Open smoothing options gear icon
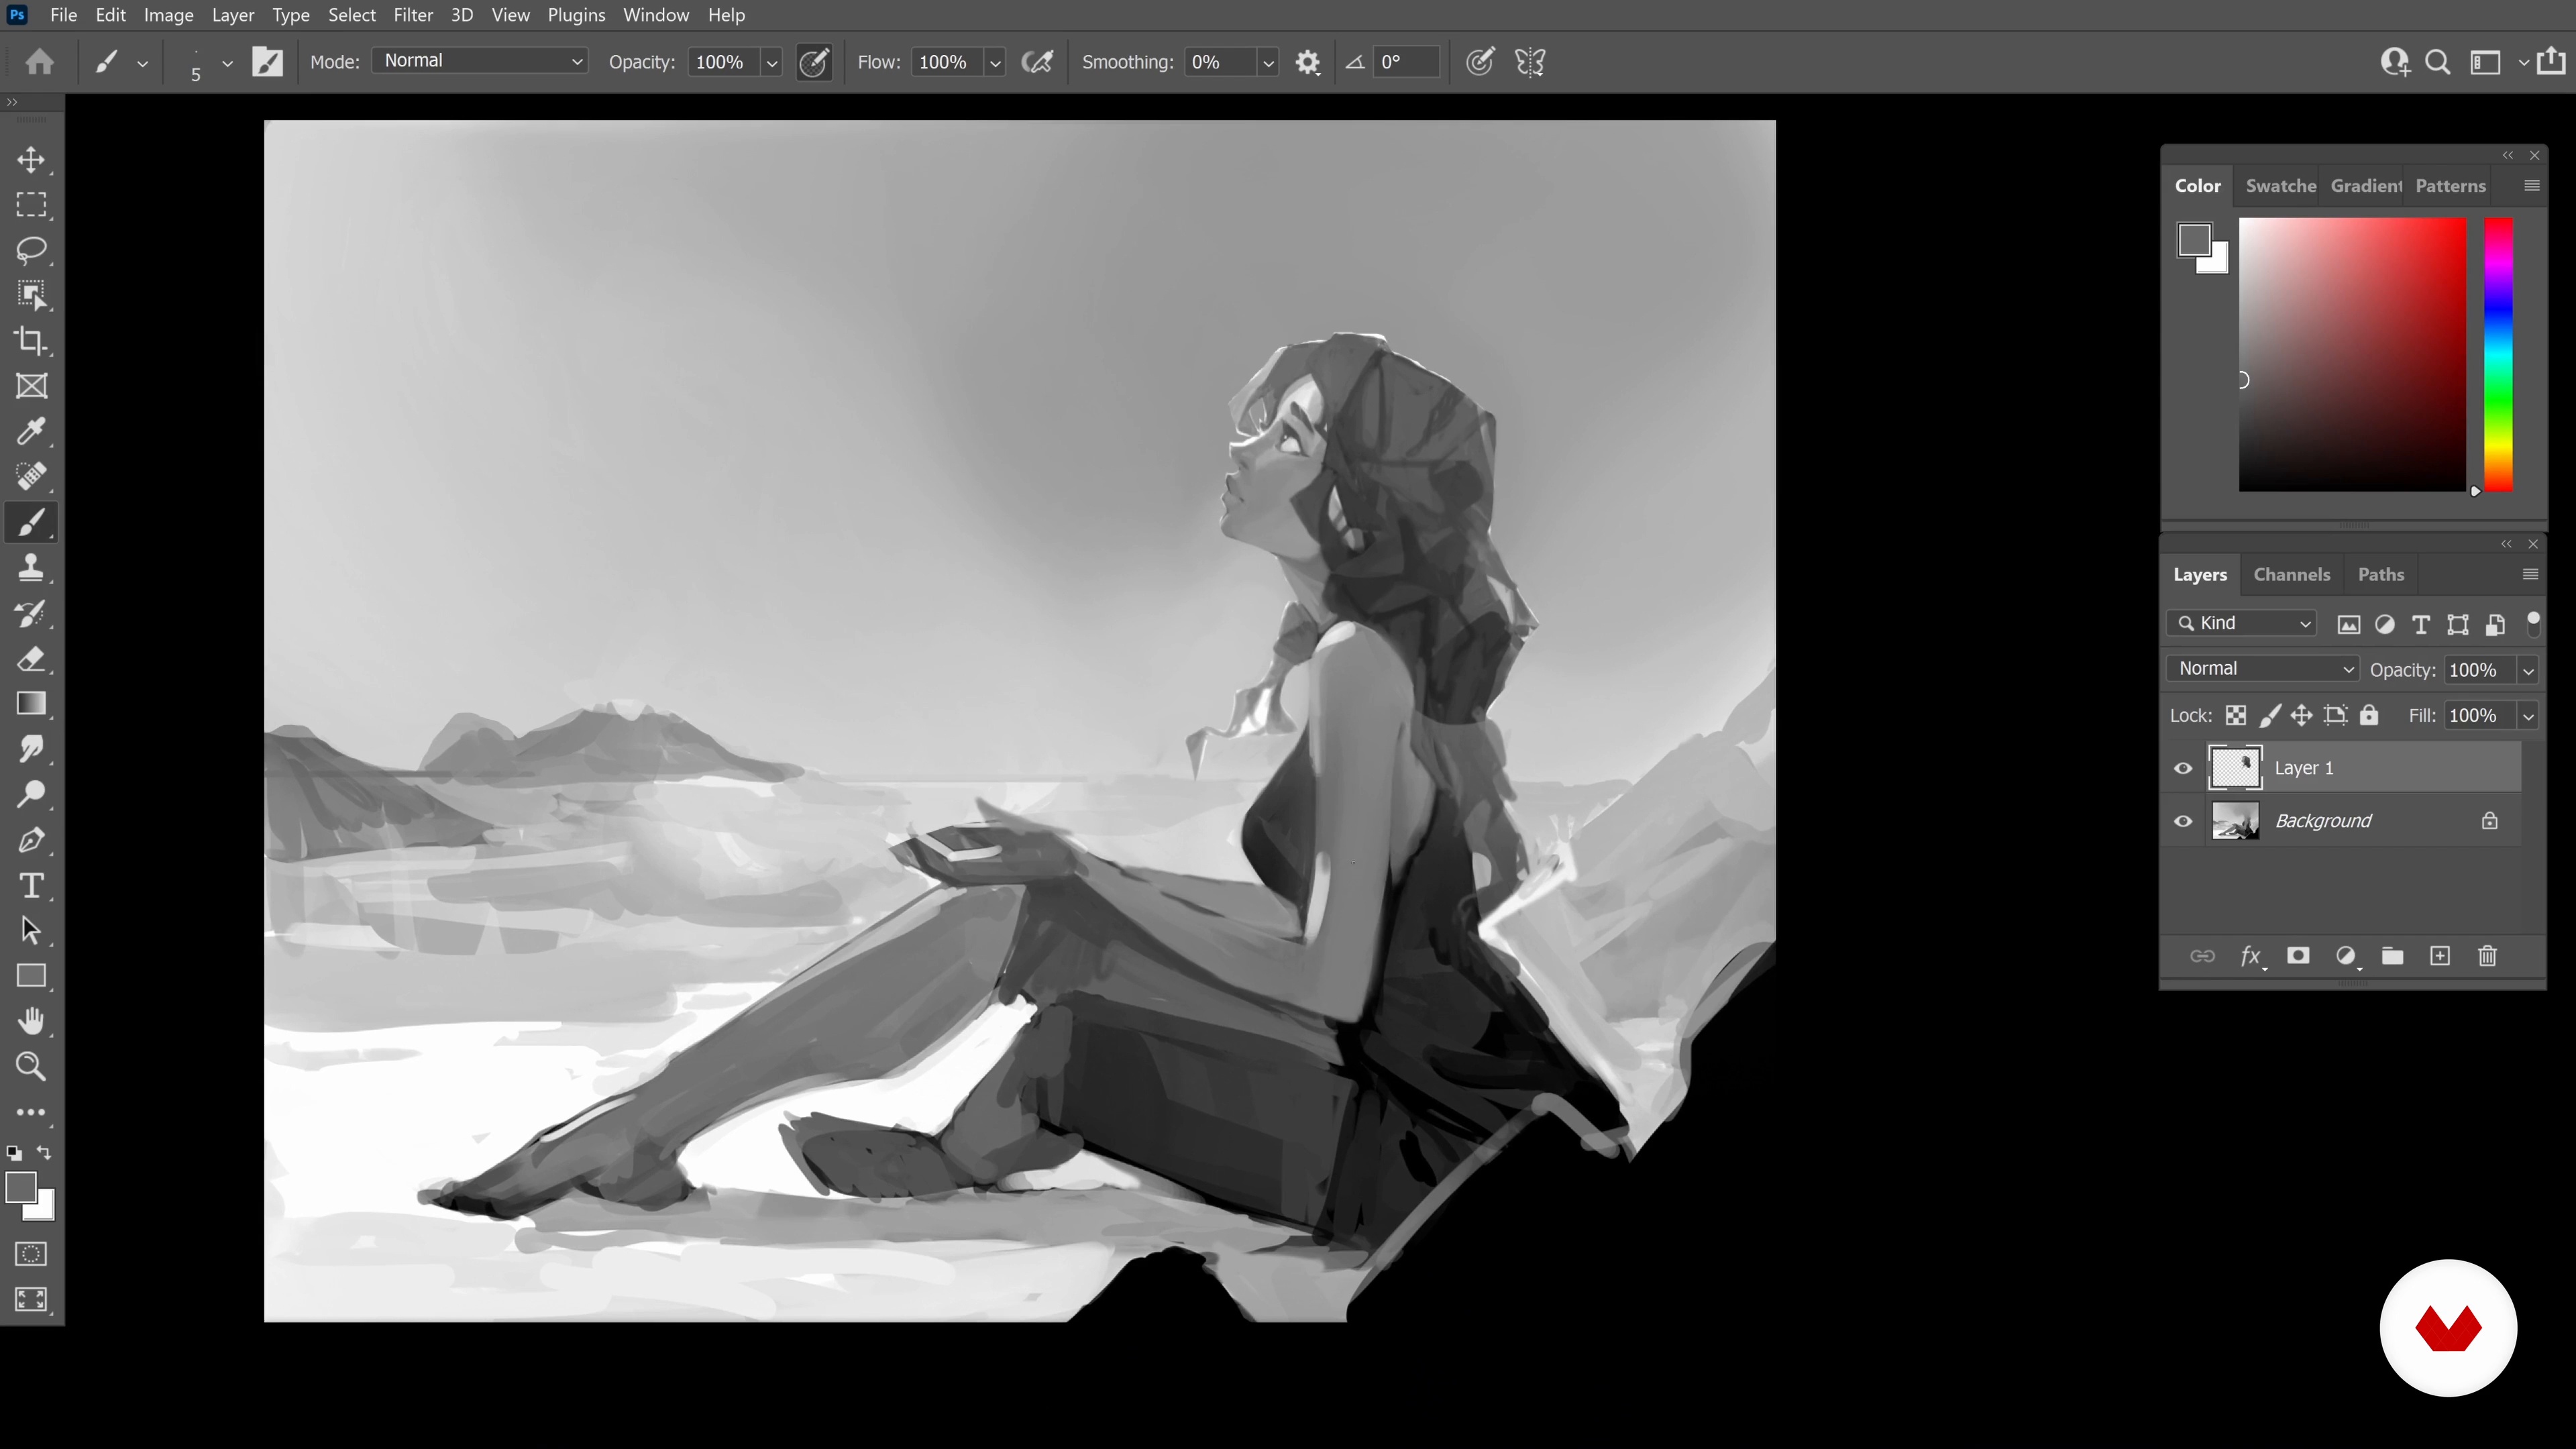Image resolution: width=2576 pixels, height=1449 pixels. click(x=1307, y=62)
